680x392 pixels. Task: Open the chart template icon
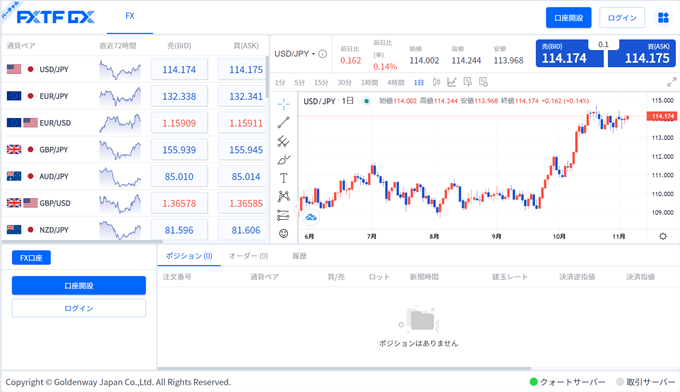tap(468, 82)
